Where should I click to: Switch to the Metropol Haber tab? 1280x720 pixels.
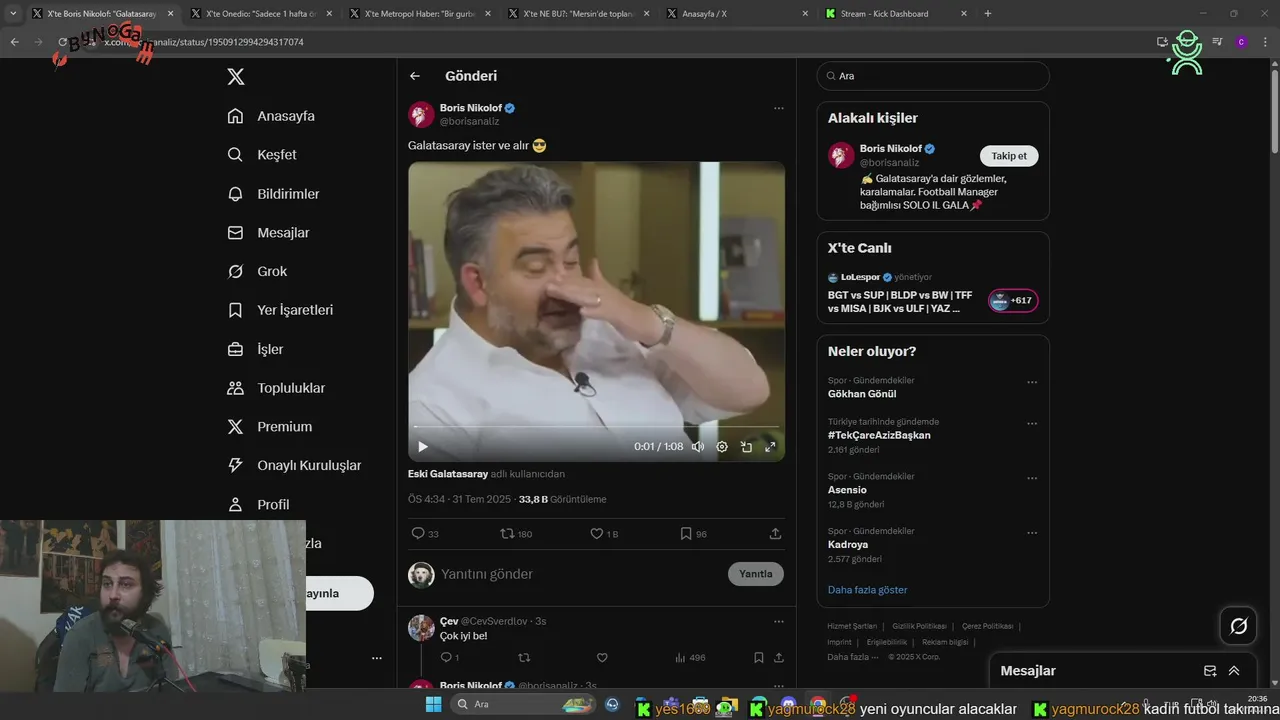coord(419,14)
